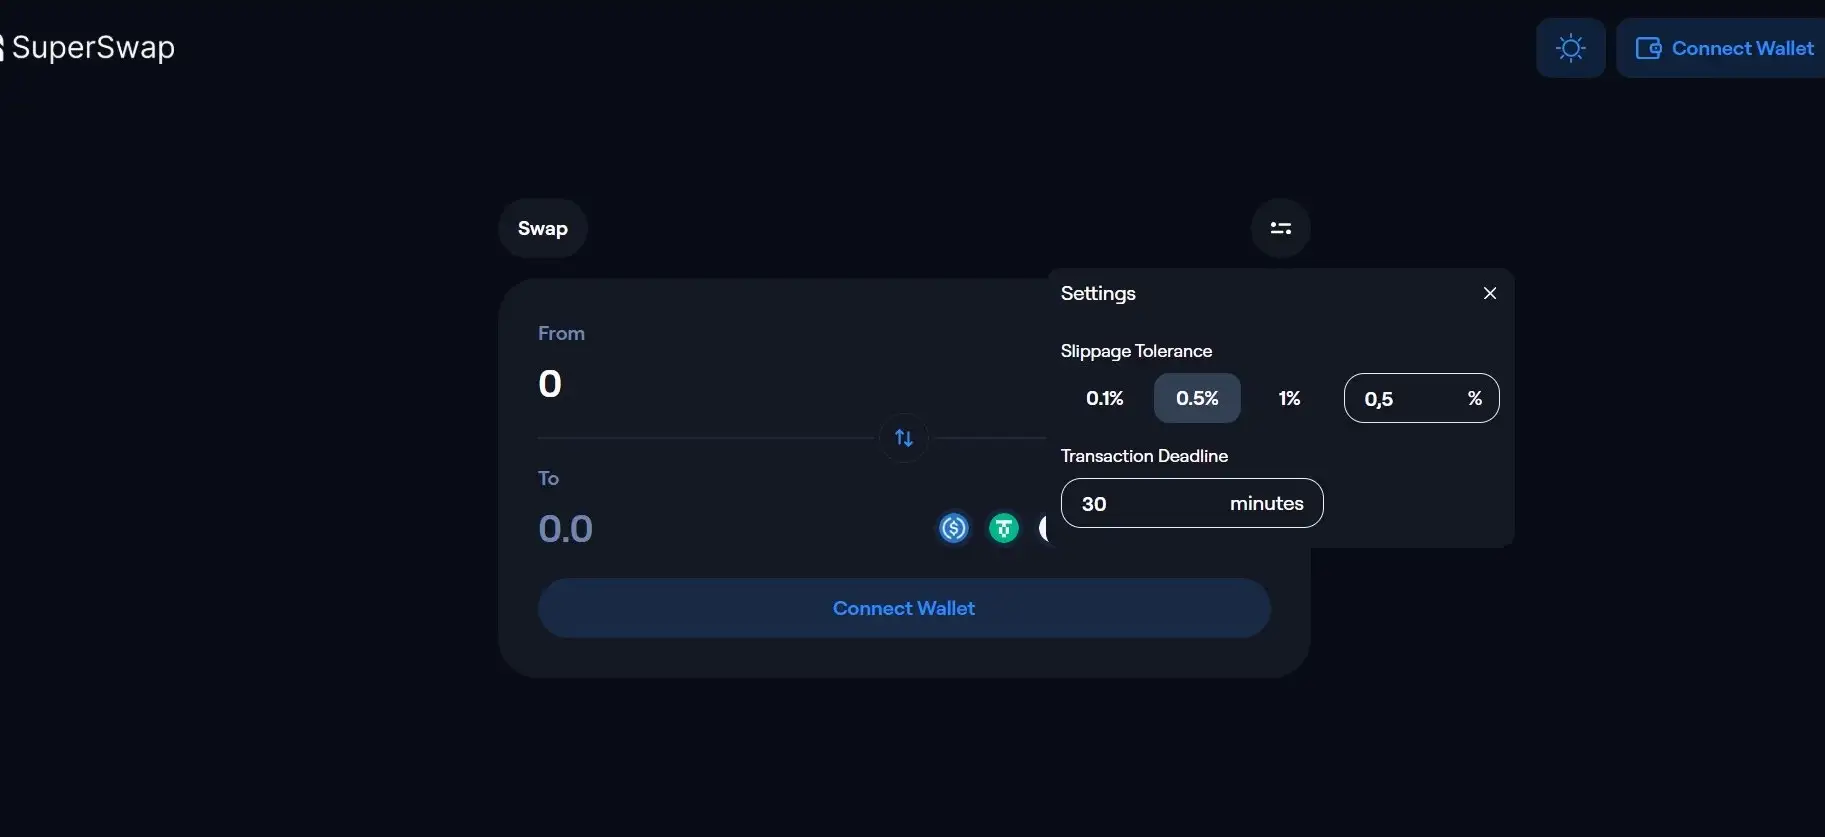Image resolution: width=1825 pixels, height=837 pixels.
Task: Click the swap direction arrows icon
Action: tap(904, 438)
